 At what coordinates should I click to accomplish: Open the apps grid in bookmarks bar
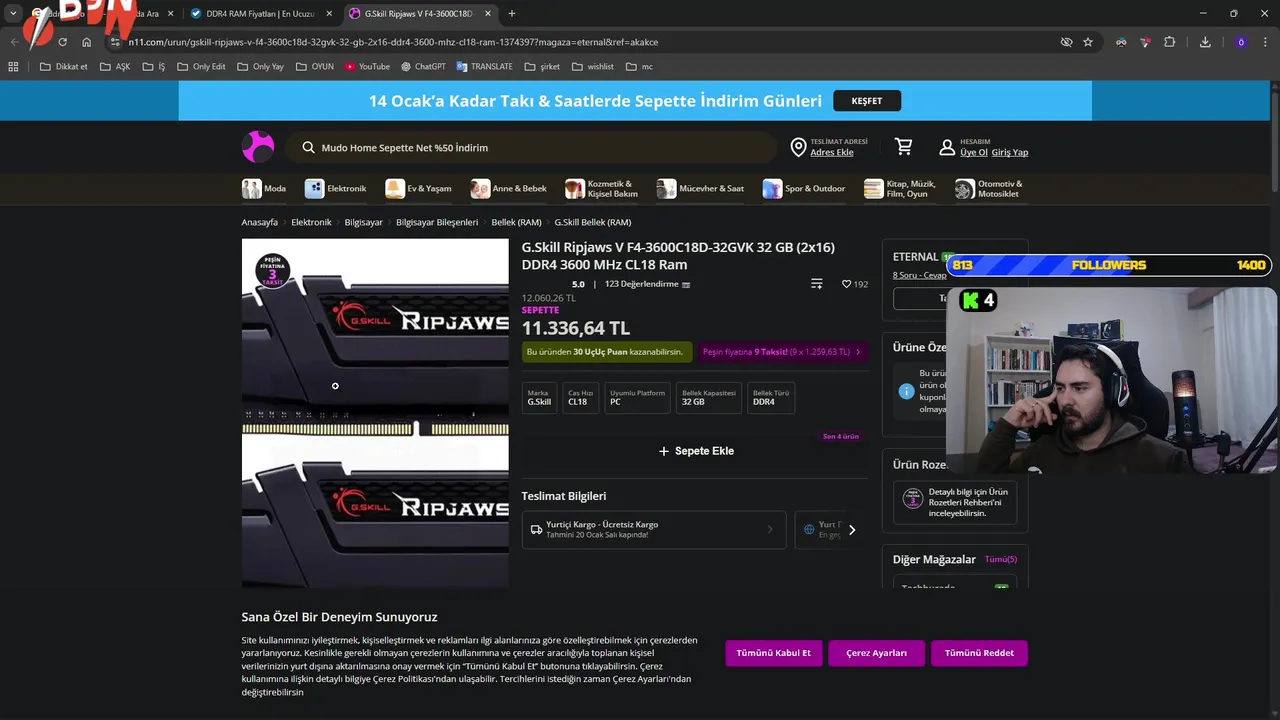[13, 66]
